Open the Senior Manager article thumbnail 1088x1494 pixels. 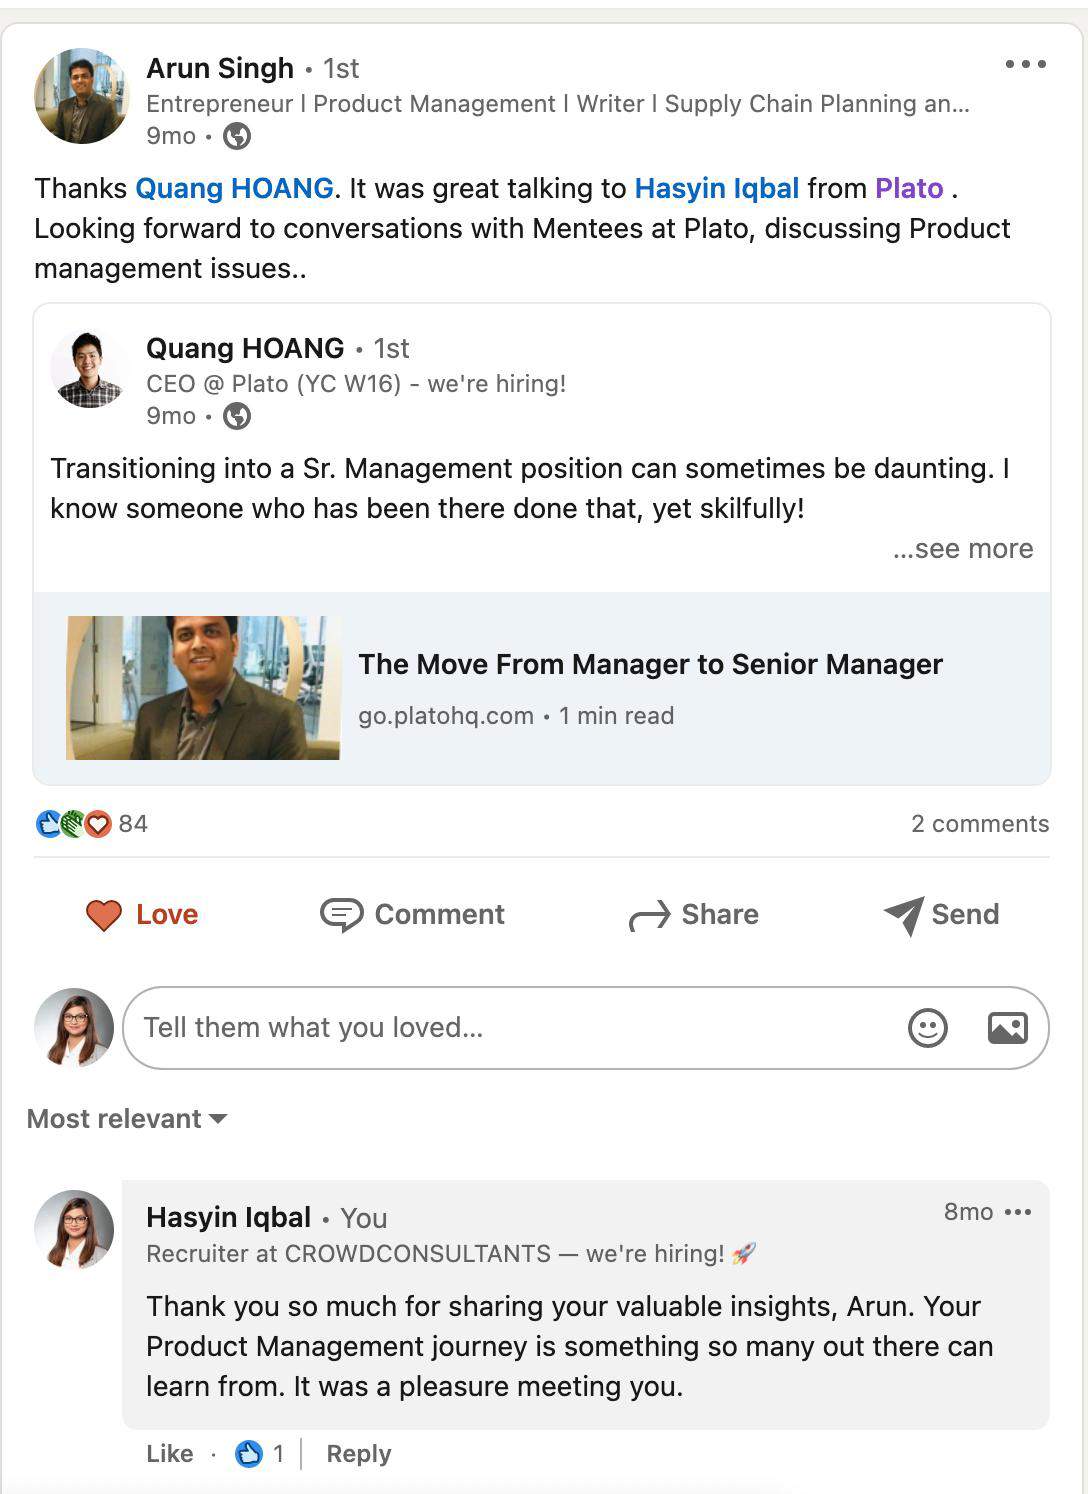[x=203, y=688]
